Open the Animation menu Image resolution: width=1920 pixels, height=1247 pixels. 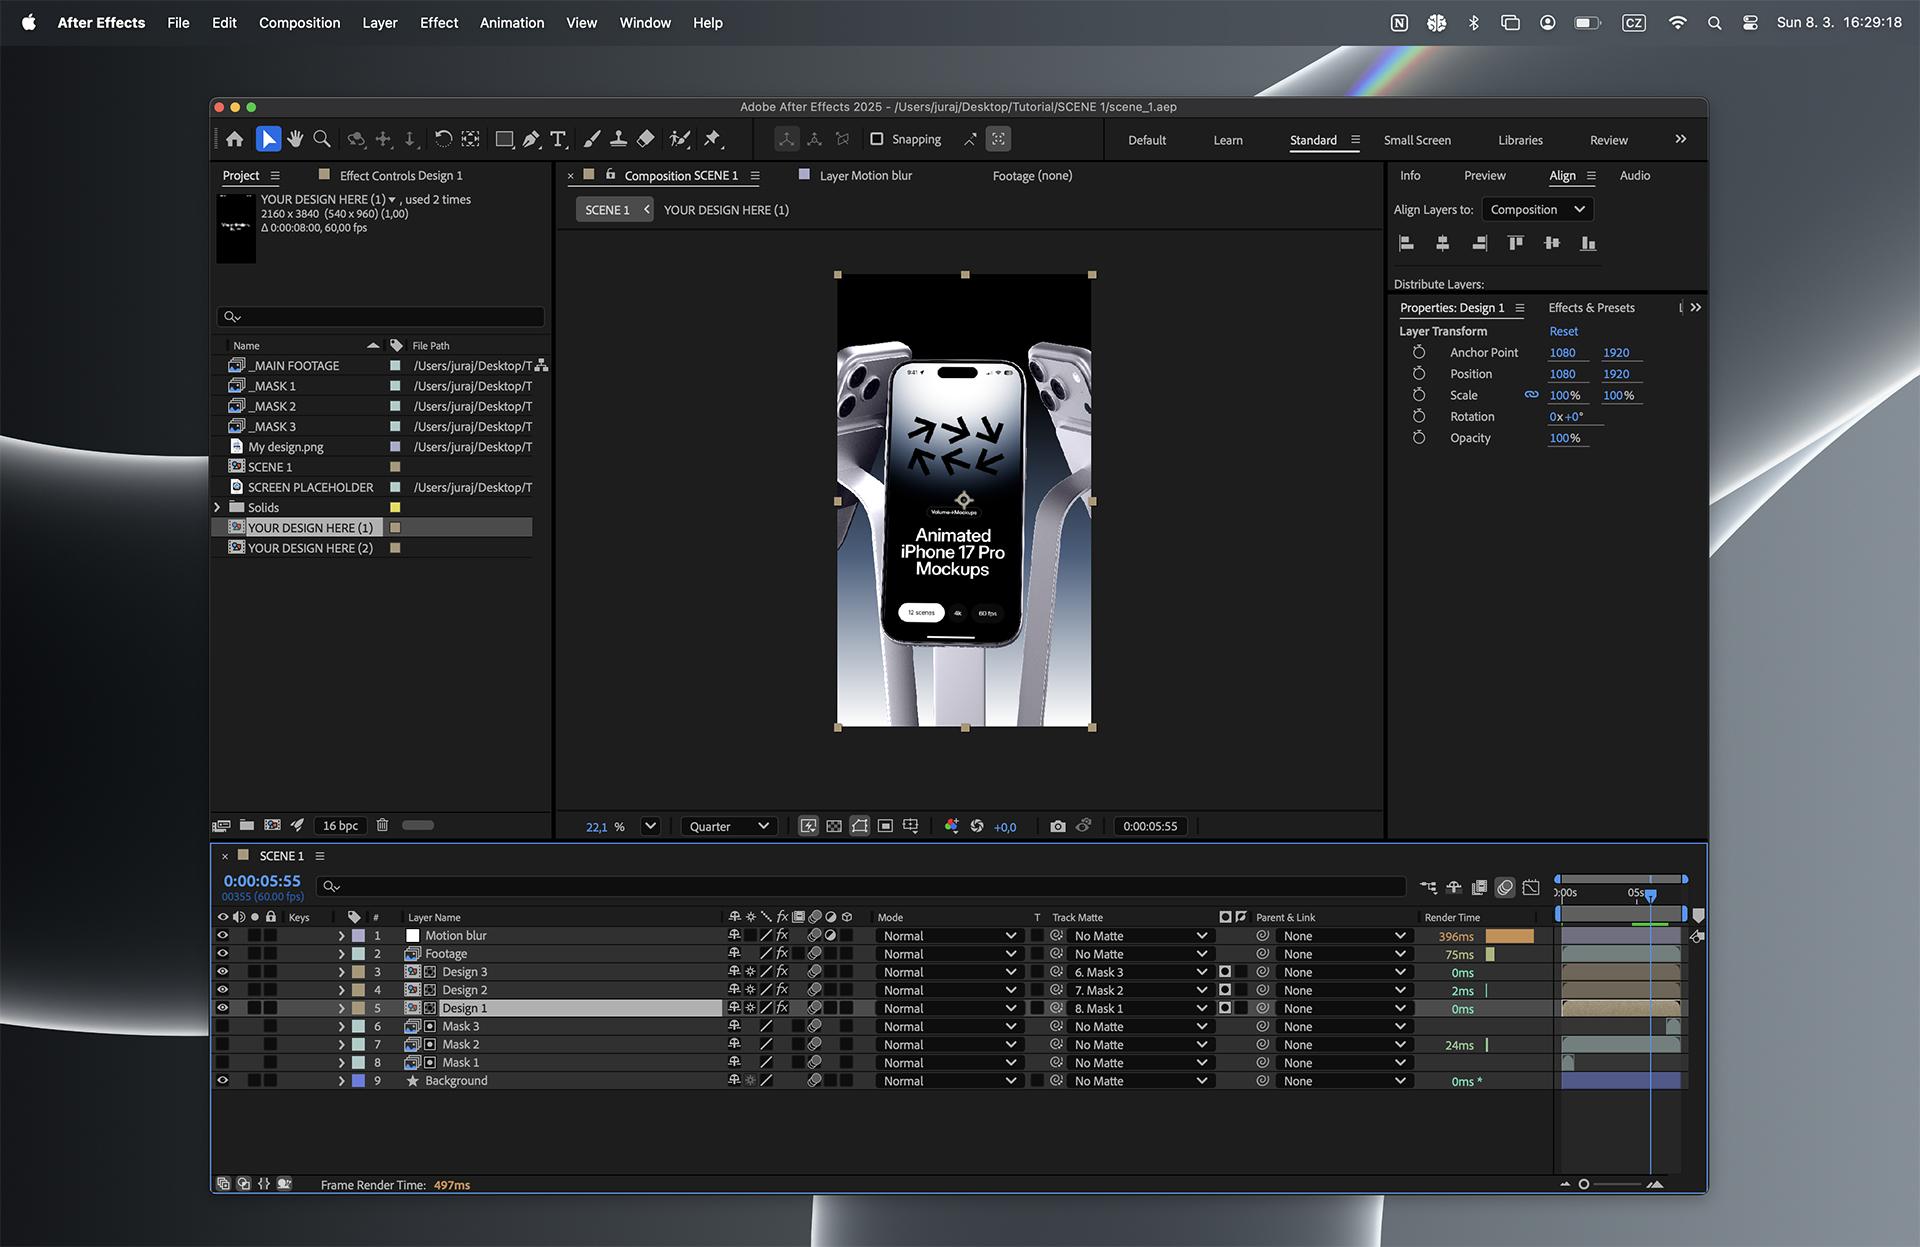pos(512,22)
